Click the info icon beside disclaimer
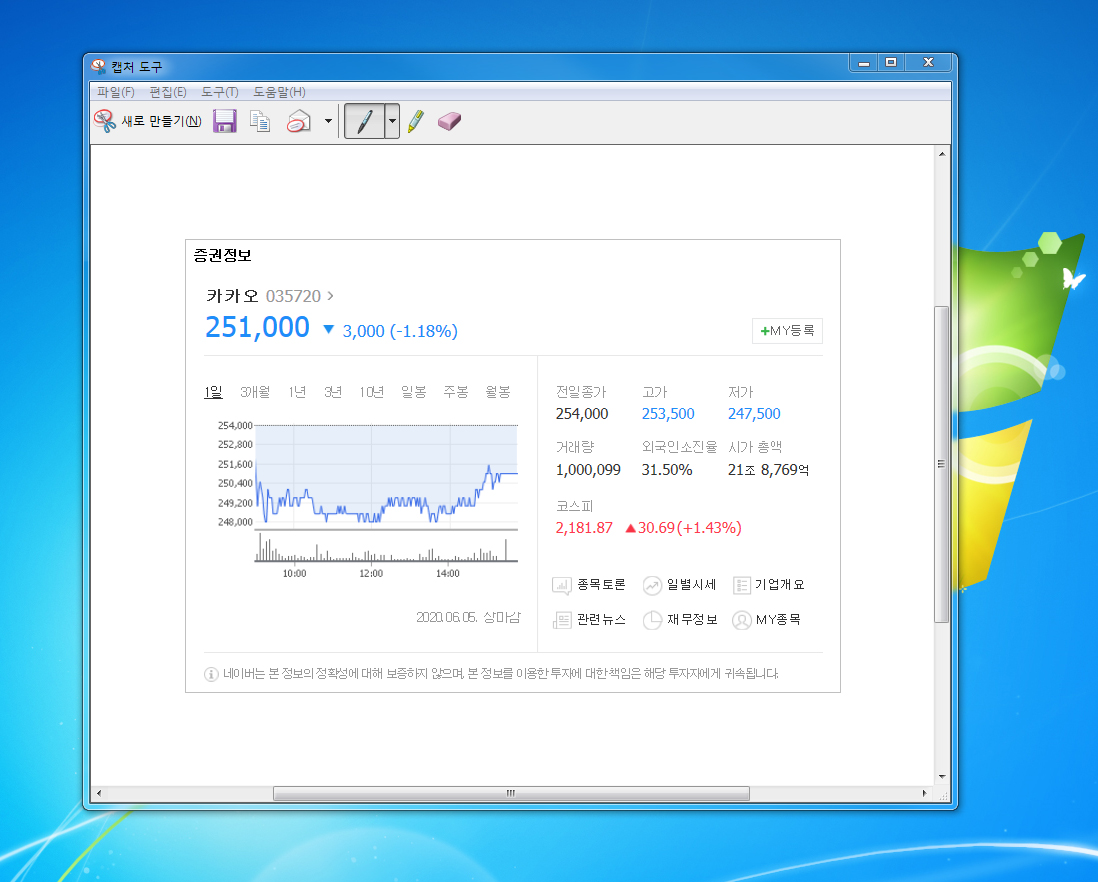This screenshot has width=1098, height=882. click(x=211, y=674)
